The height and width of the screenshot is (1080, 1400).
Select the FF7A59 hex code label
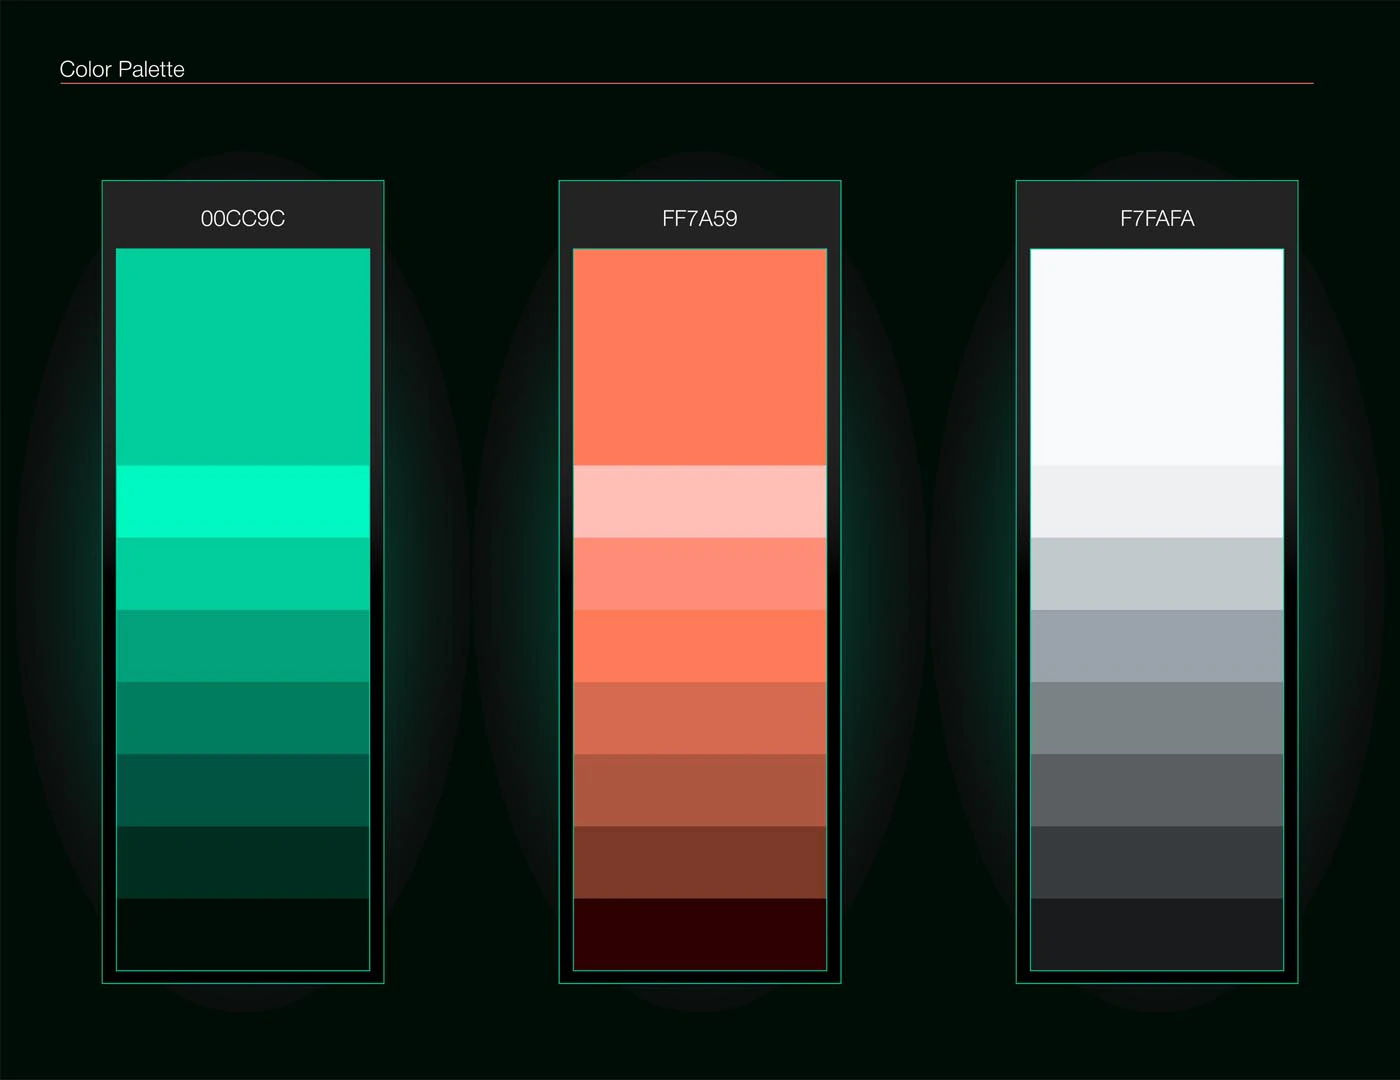700,218
